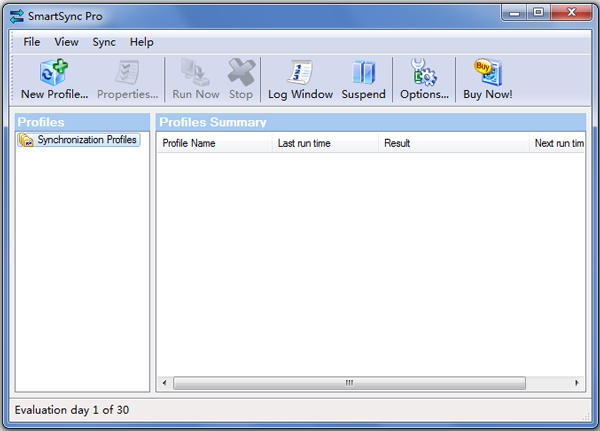Sort by Next run time column
Screen dimensions: 600x431
tap(558, 143)
